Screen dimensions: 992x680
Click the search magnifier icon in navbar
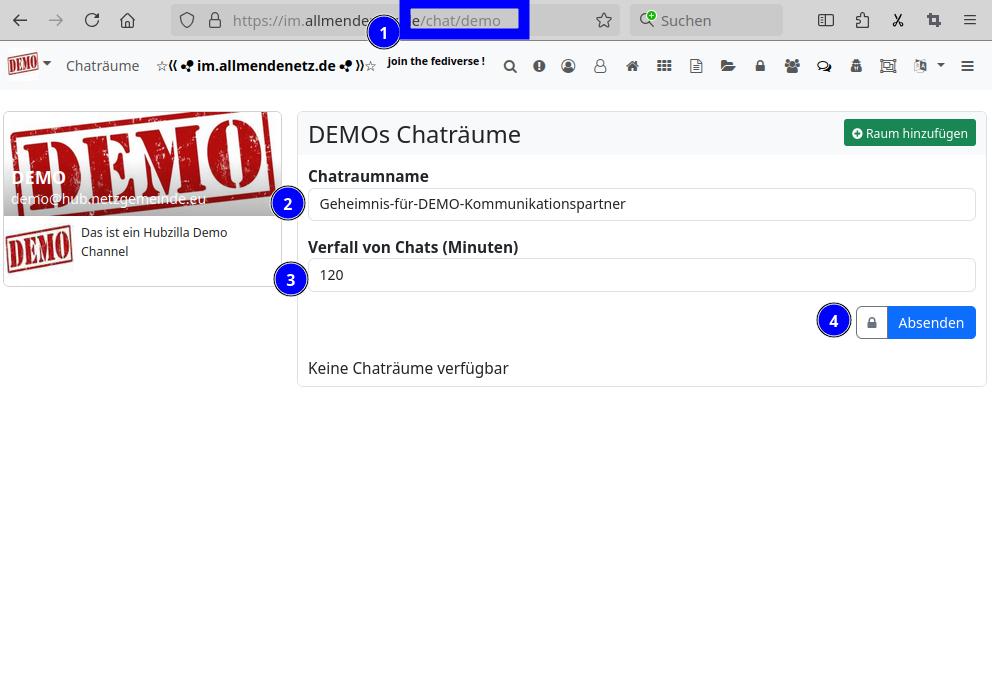[x=510, y=66]
